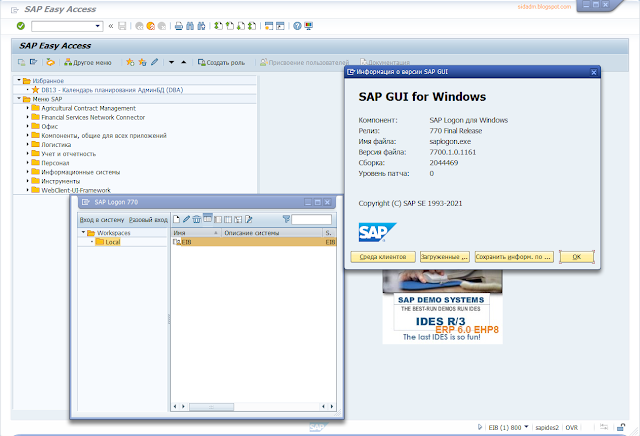Click the filter text field in SAP Logon
The height and width of the screenshot is (436, 640).
click(311, 220)
